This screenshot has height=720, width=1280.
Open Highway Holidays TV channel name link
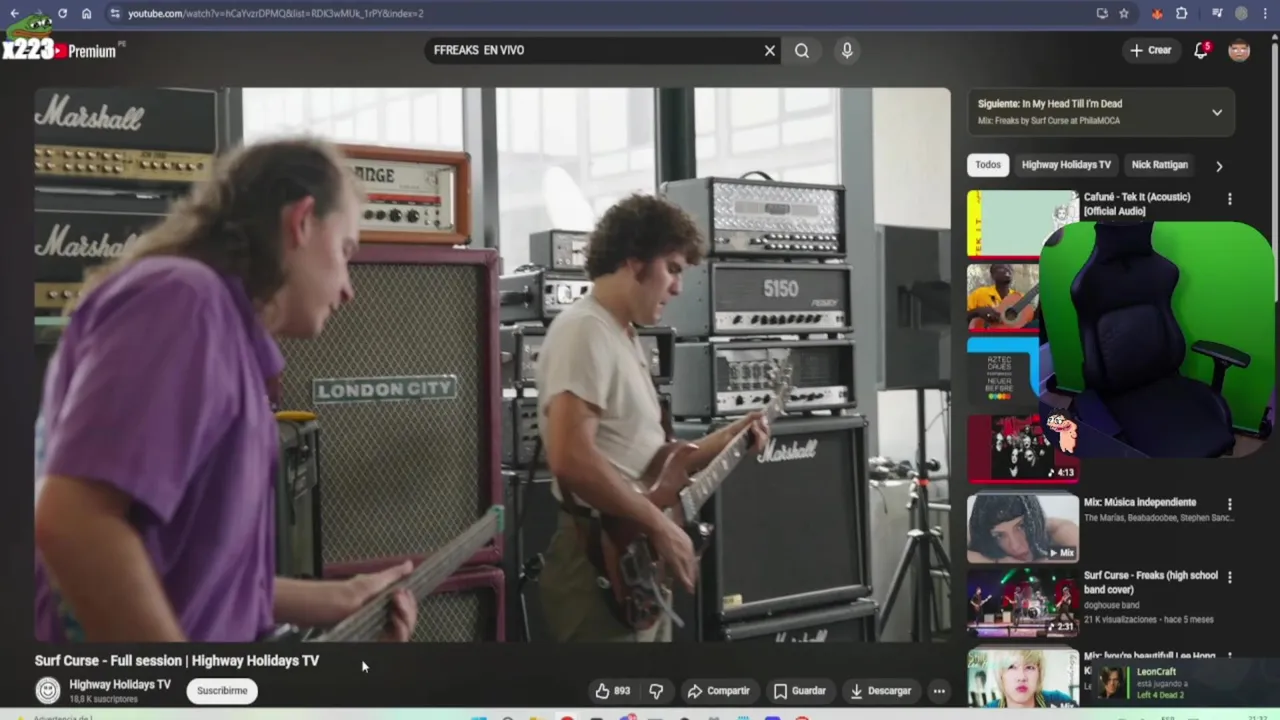tap(120, 685)
